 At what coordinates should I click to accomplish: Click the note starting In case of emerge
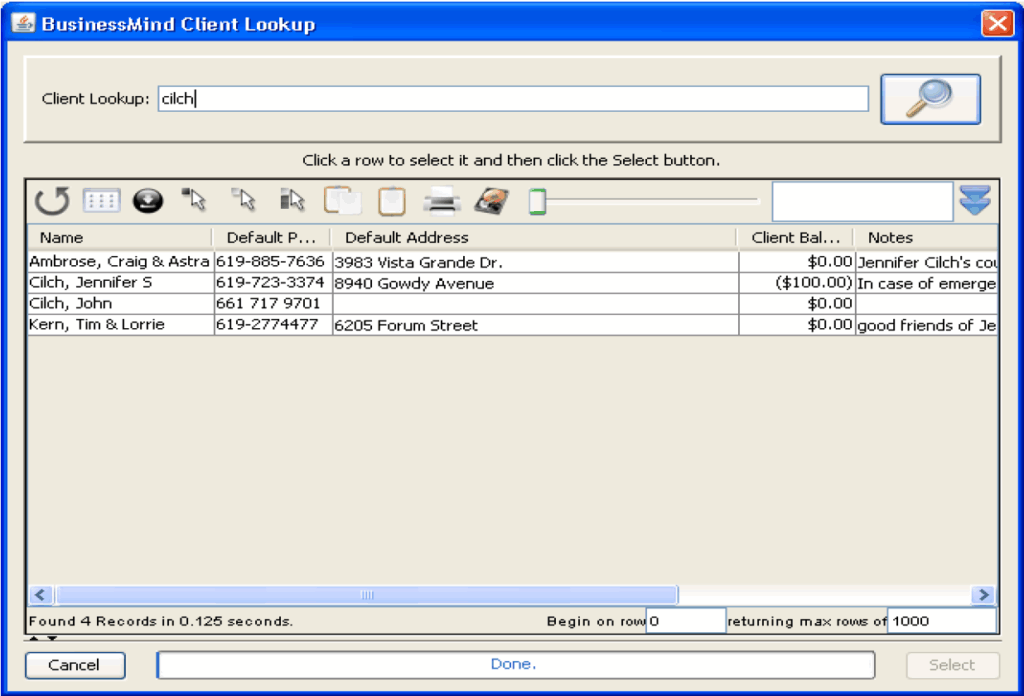[x=927, y=283]
